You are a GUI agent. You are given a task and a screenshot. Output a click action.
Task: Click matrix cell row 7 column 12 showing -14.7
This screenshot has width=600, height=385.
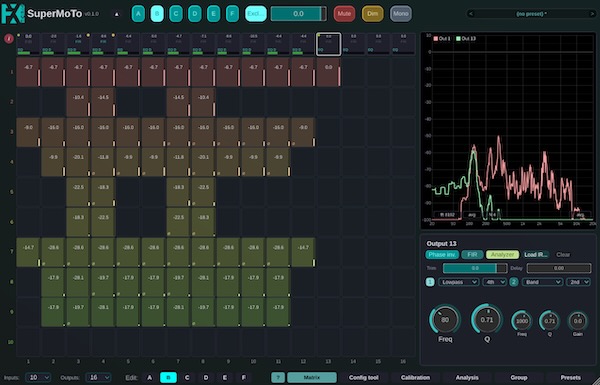click(x=303, y=252)
